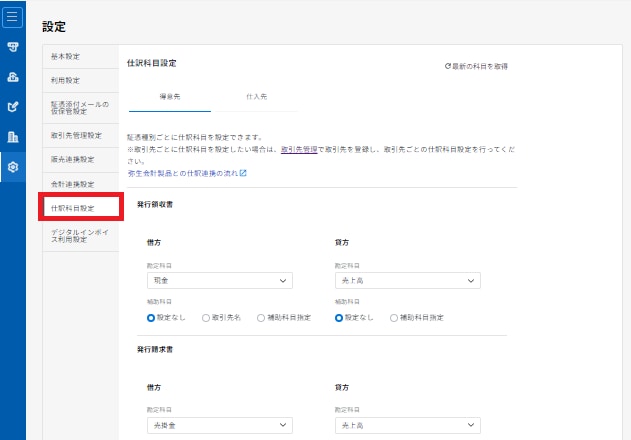Click external link icon after 仕訳連携の流れ
Image resolution: width=631 pixels, height=440 pixels.
(243, 173)
